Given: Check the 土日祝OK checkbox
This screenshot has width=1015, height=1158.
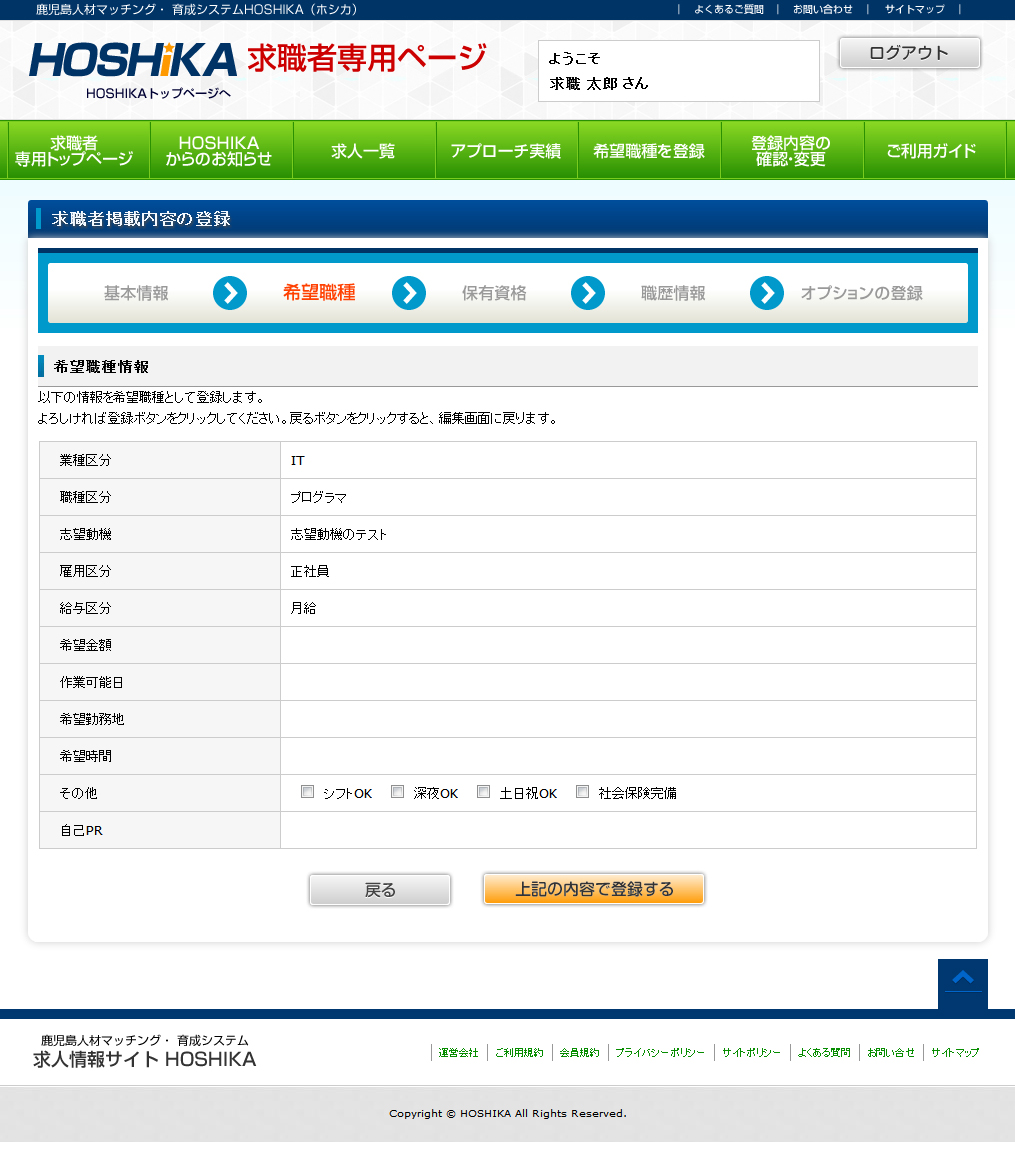Looking at the screenshot, I should pyautogui.click(x=483, y=792).
